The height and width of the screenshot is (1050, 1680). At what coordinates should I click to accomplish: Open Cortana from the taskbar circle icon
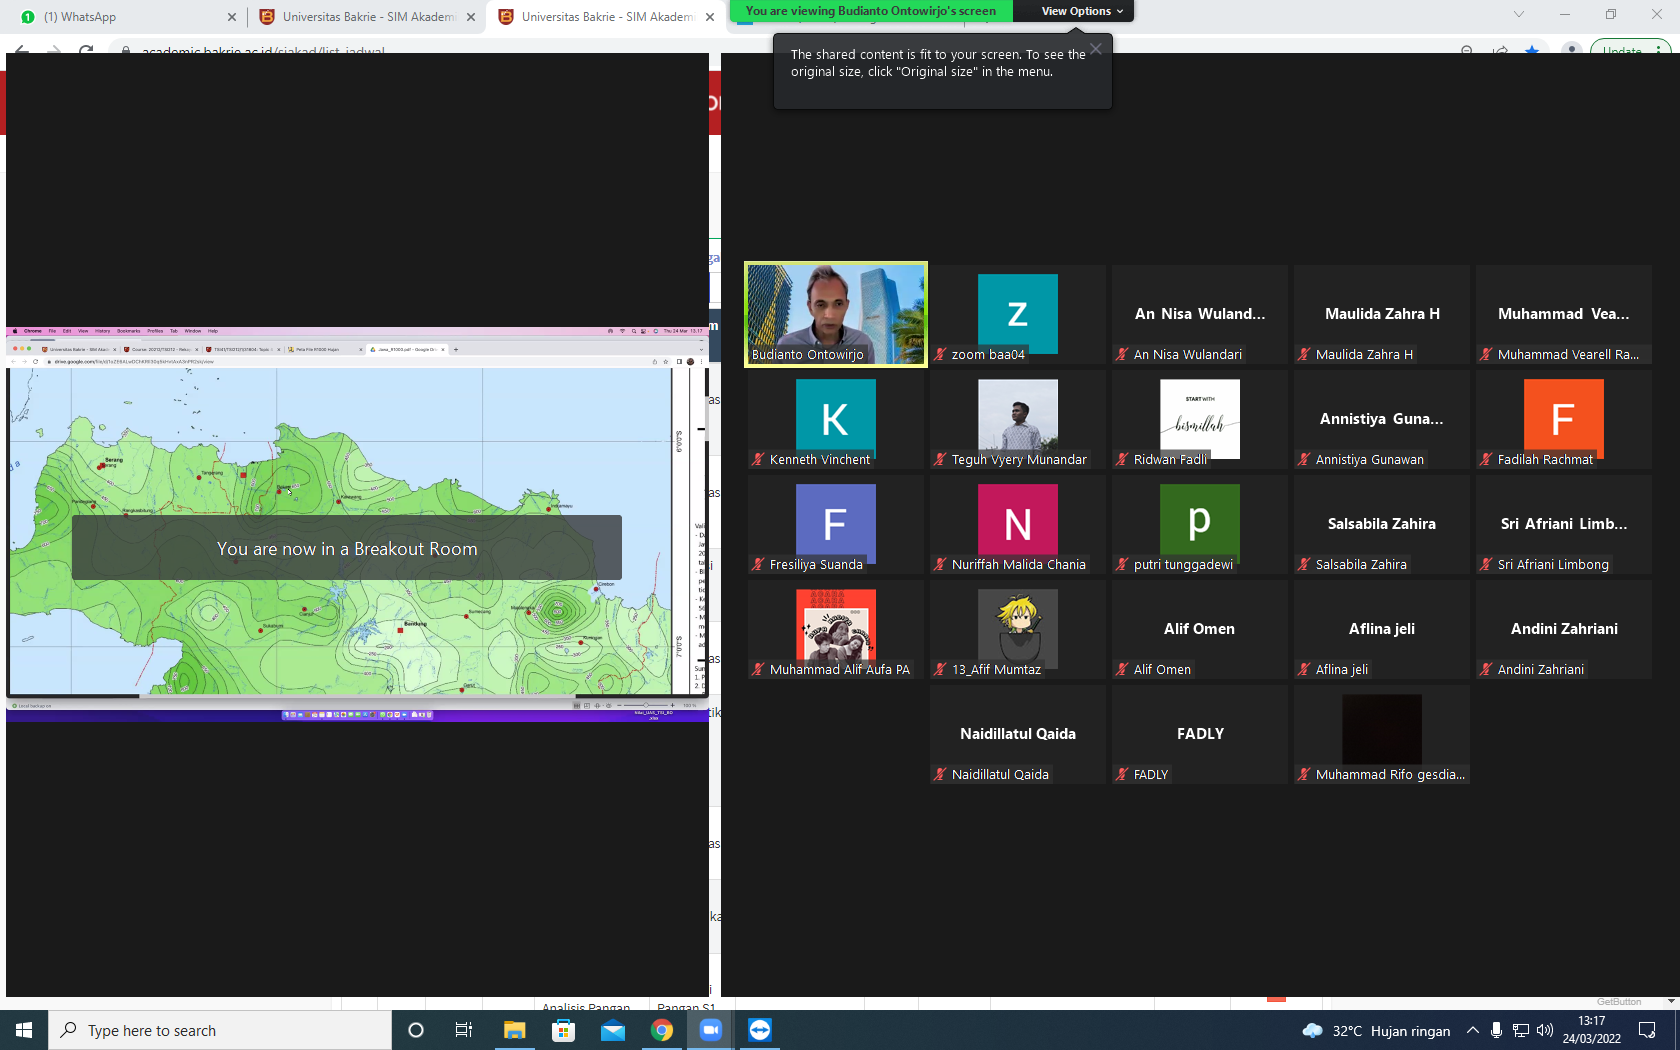[x=416, y=1030]
